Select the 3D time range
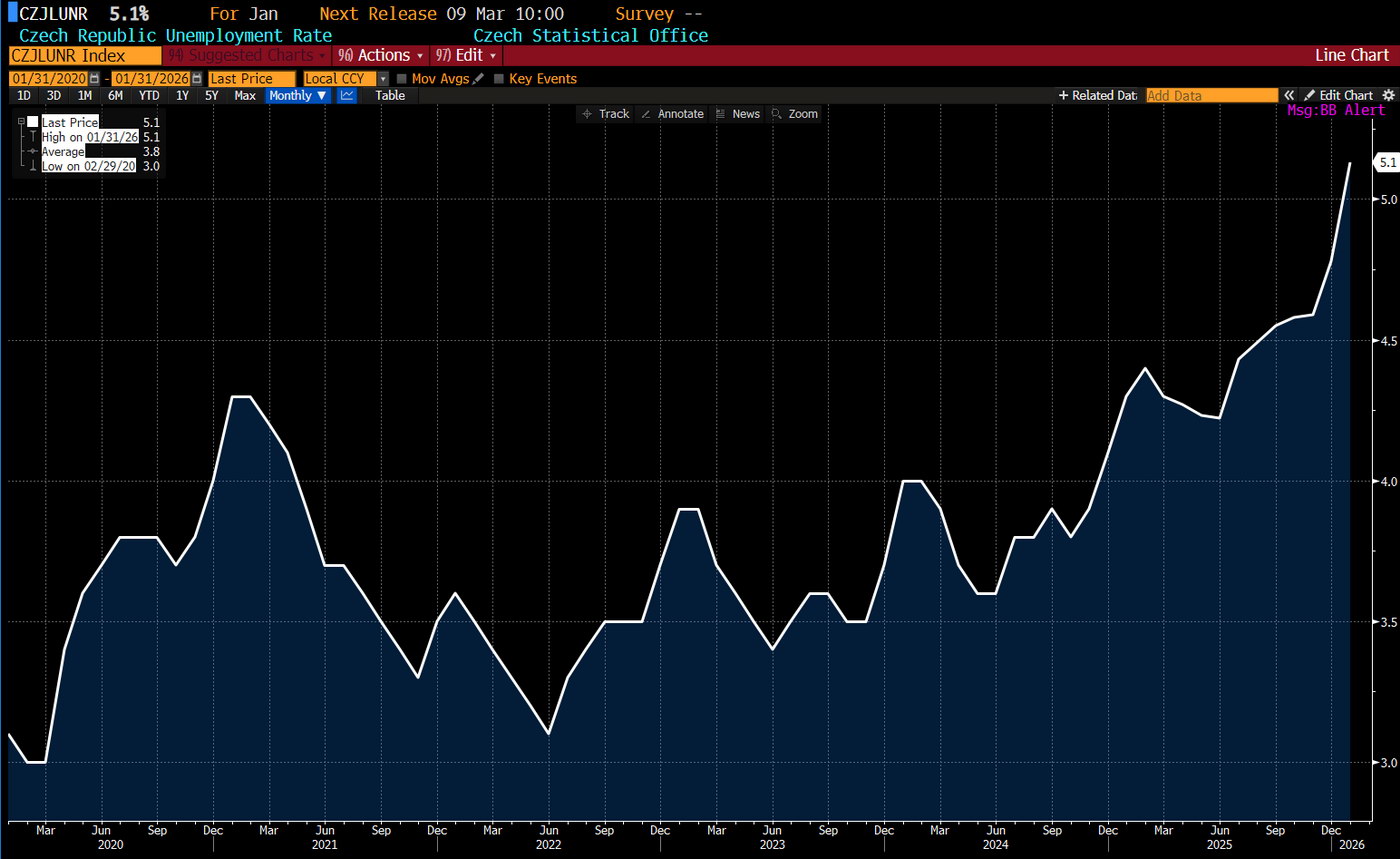 pos(54,95)
